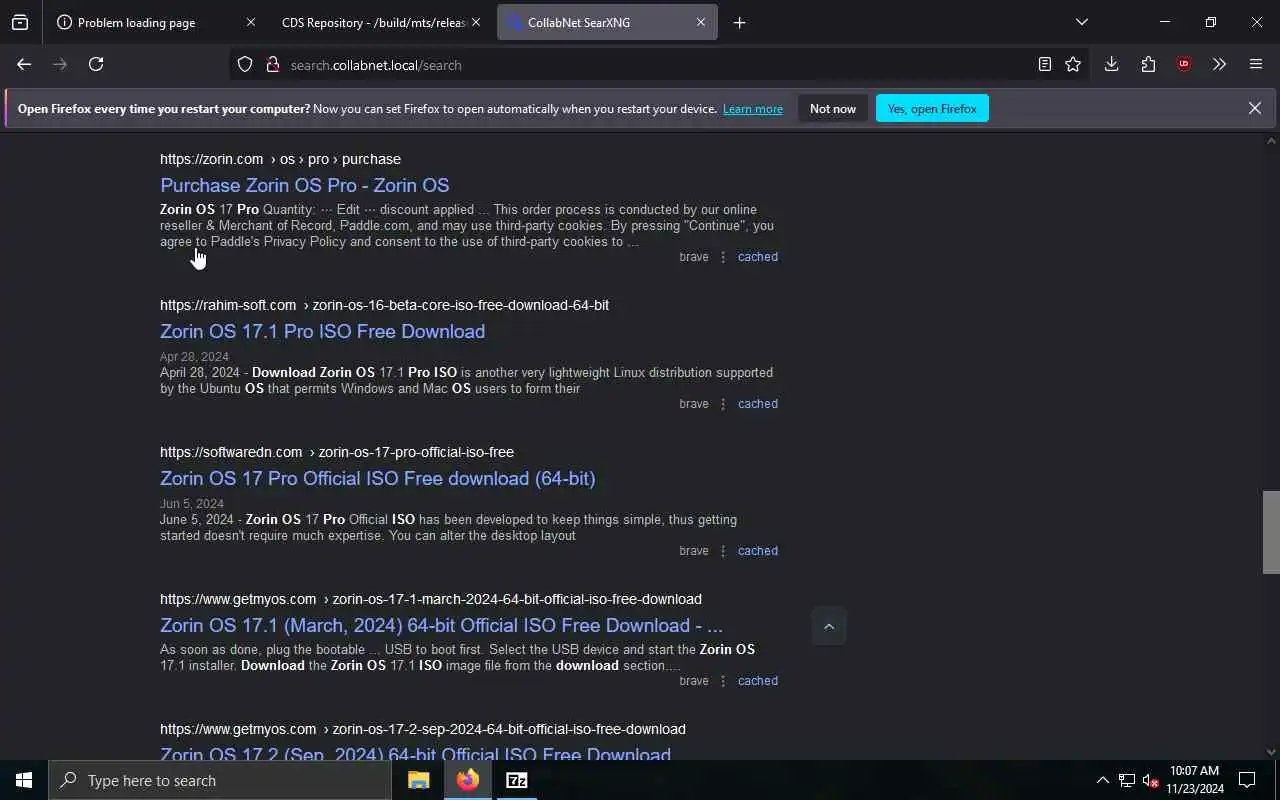Open File Explorer from taskbar
The image size is (1280, 800).
pos(418,780)
